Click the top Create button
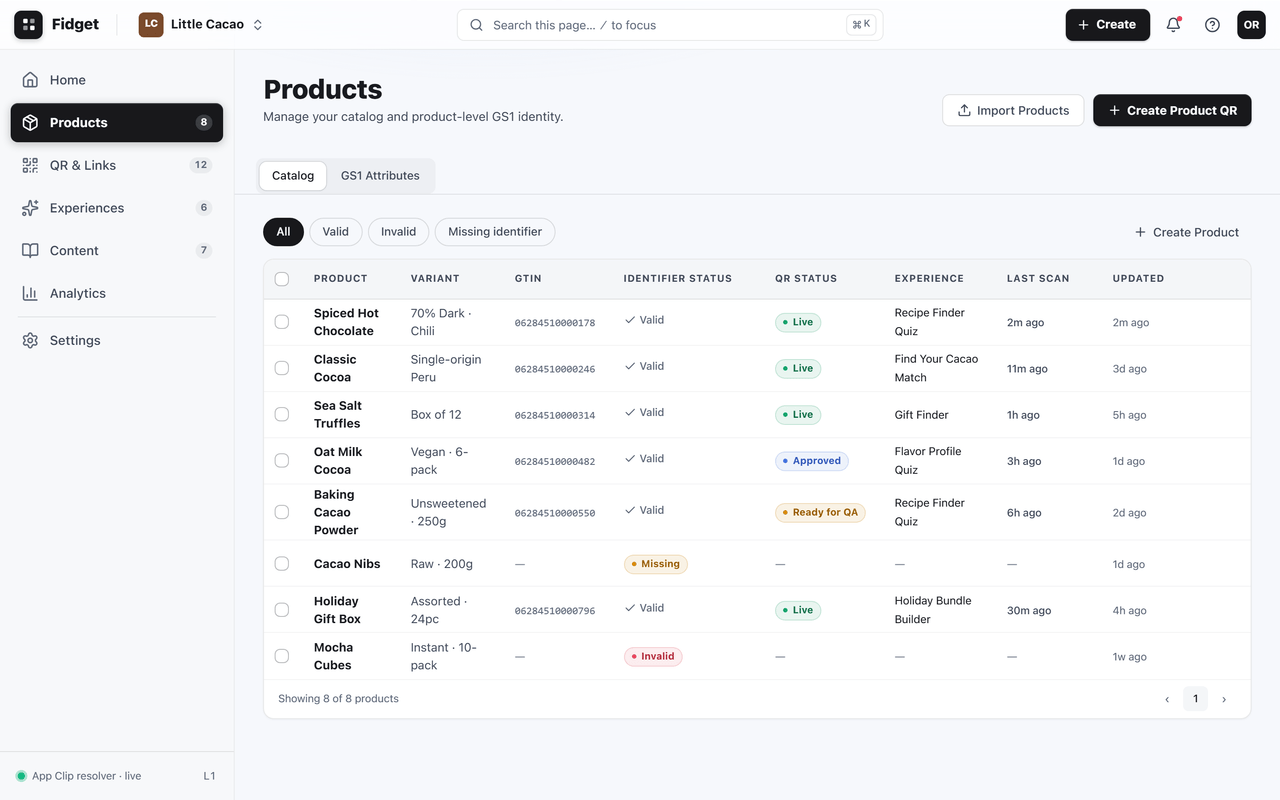The image size is (1280, 800). point(1107,25)
